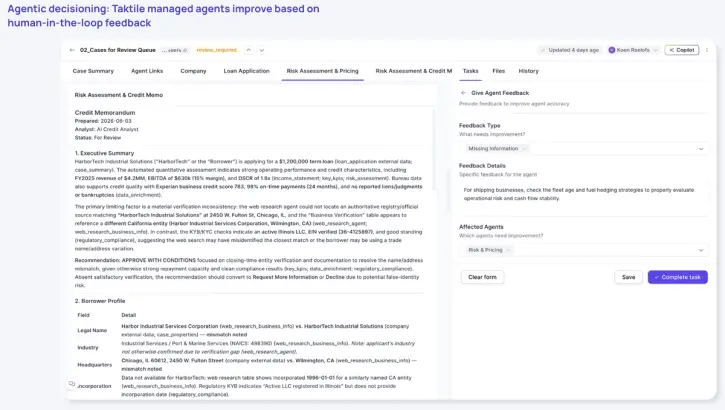Switch to the Case Summary tab
725x410 pixels.
[93, 71]
